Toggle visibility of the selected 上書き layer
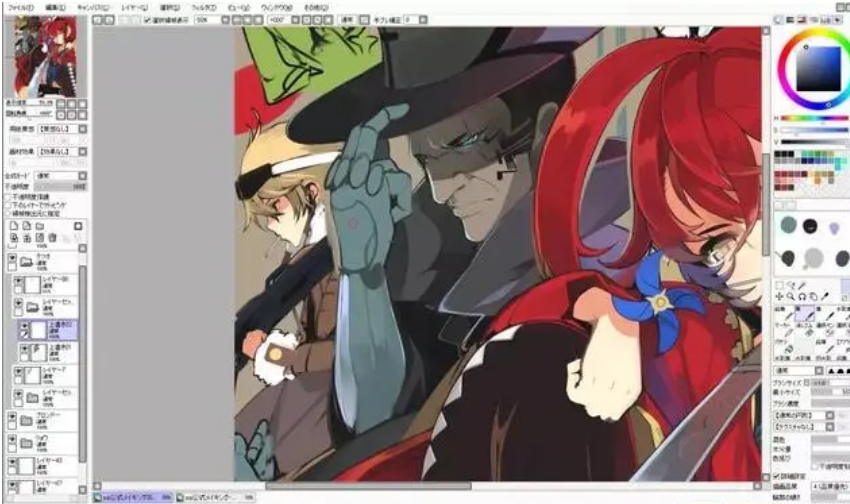 coord(24,327)
